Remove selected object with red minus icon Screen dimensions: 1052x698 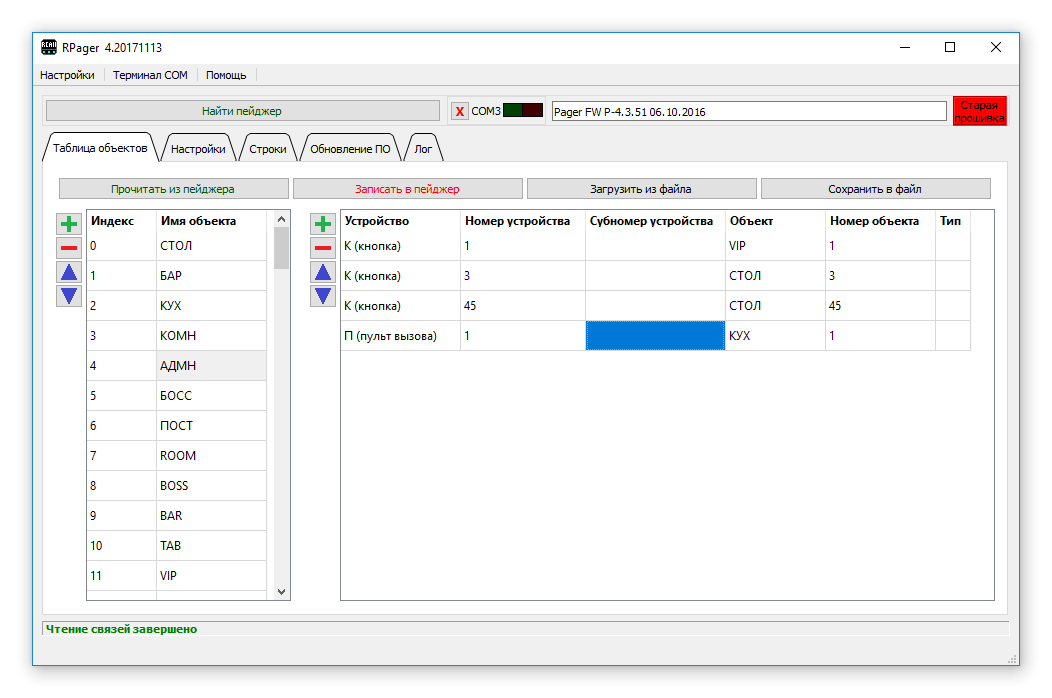pyautogui.click(x=69, y=248)
